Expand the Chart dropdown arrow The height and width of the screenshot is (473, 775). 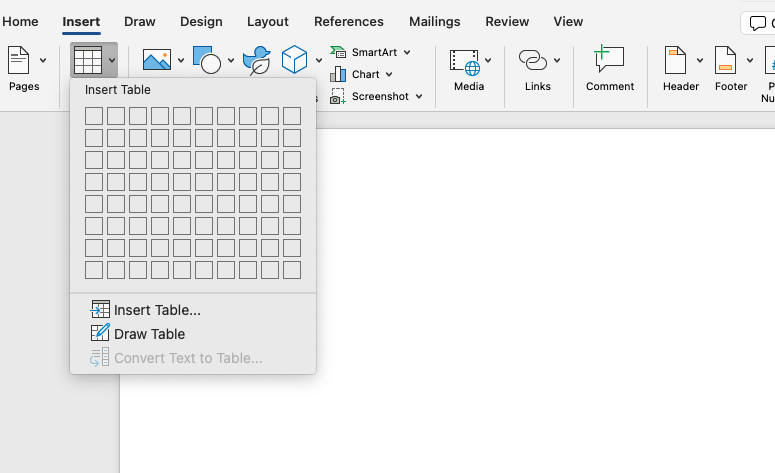pos(389,75)
